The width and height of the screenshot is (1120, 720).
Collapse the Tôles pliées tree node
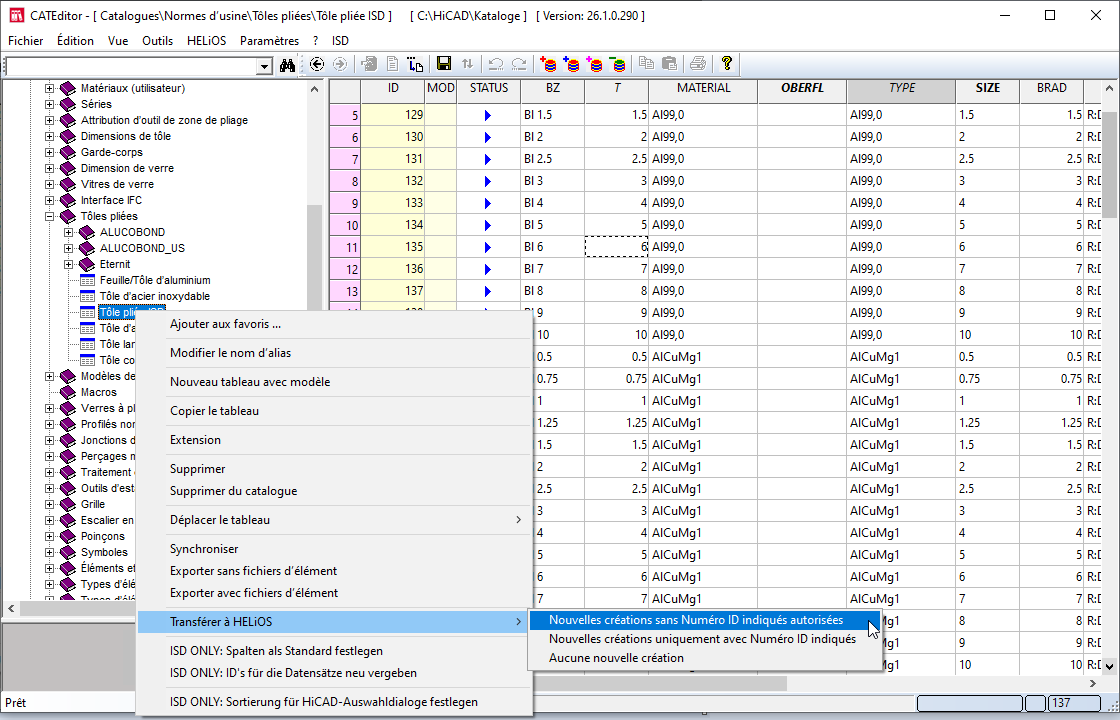coord(50,216)
